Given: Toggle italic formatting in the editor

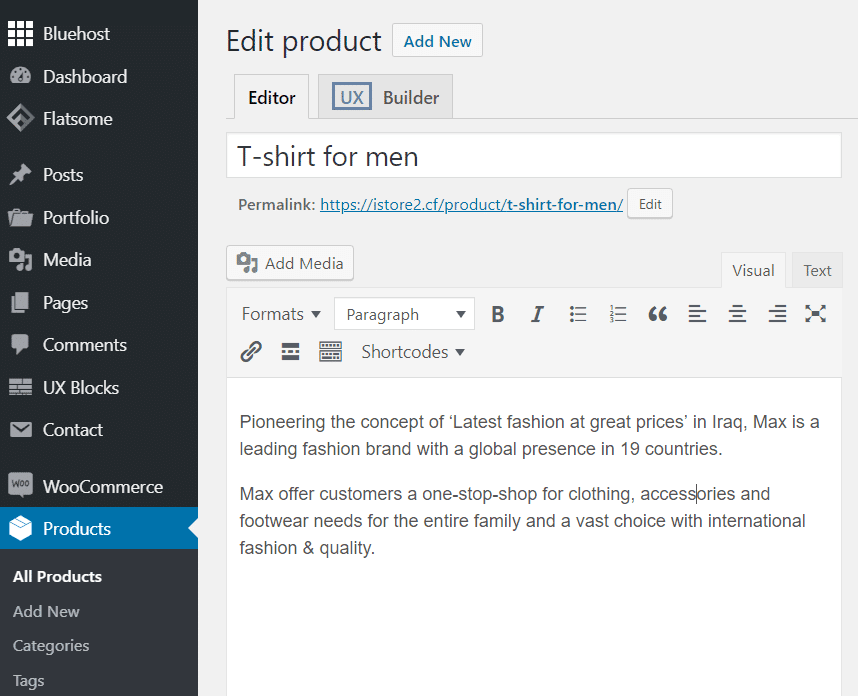Looking at the screenshot, I should coord(537,314).
